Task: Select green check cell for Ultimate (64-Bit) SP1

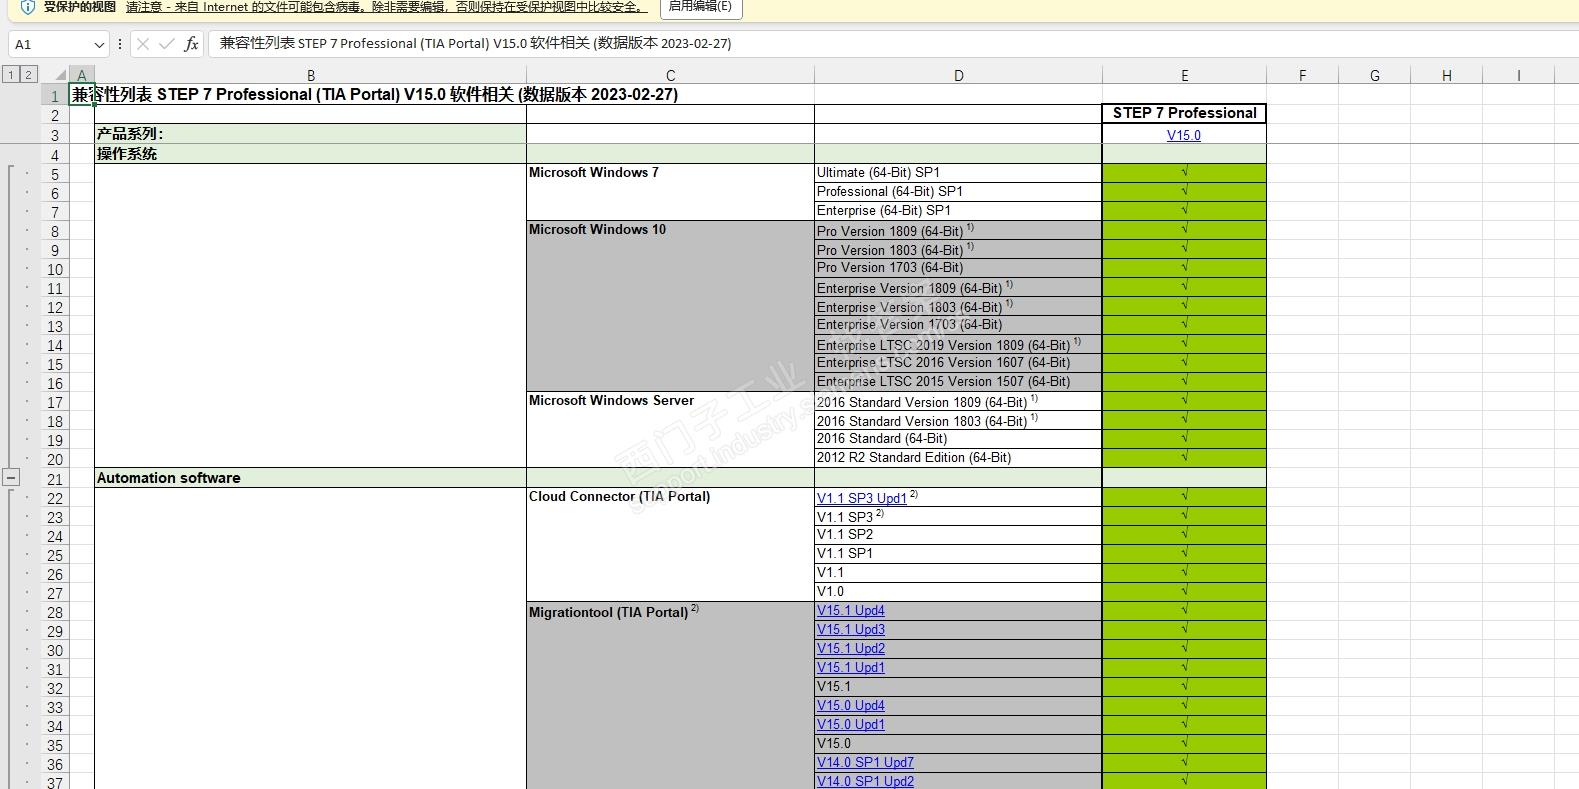Action: [x=1184, y=173]
